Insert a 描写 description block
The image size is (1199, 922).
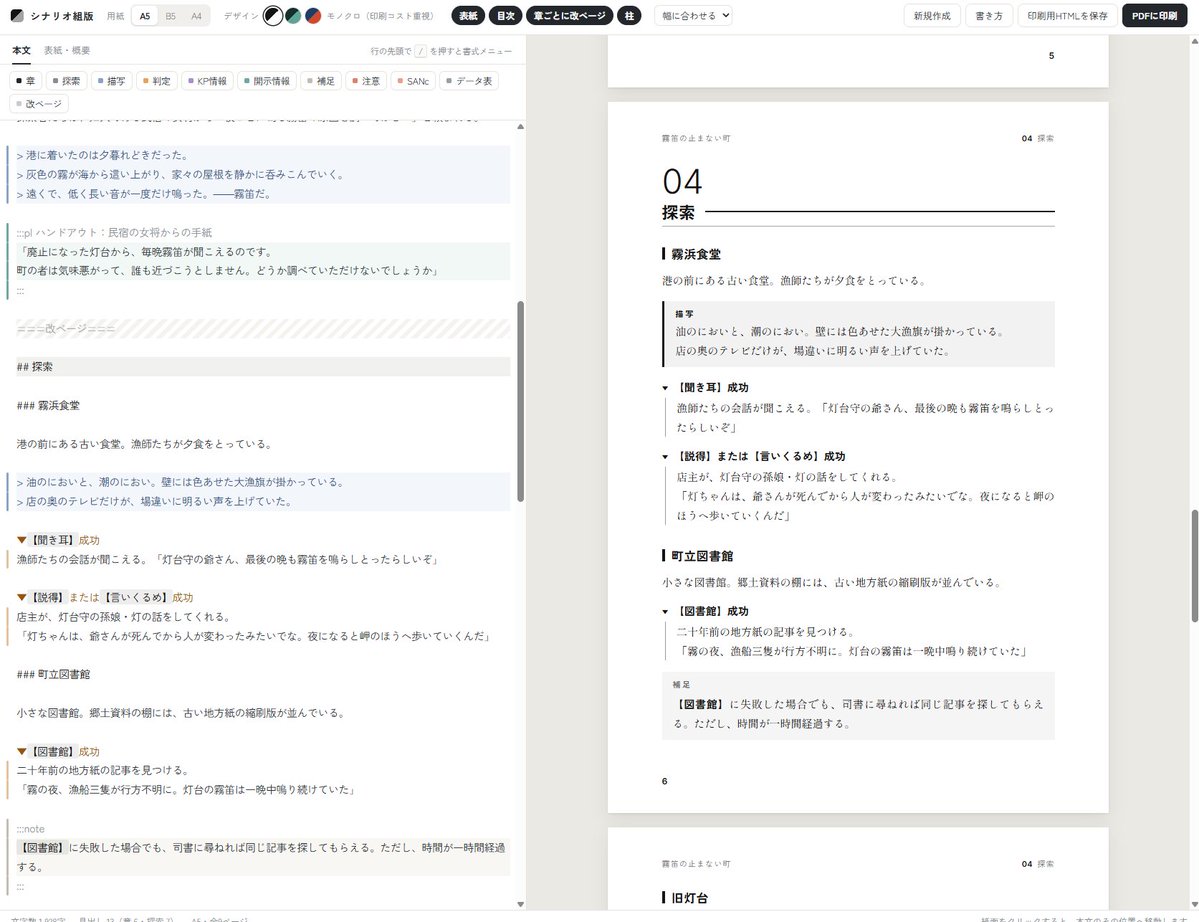(x=112, y=81)
